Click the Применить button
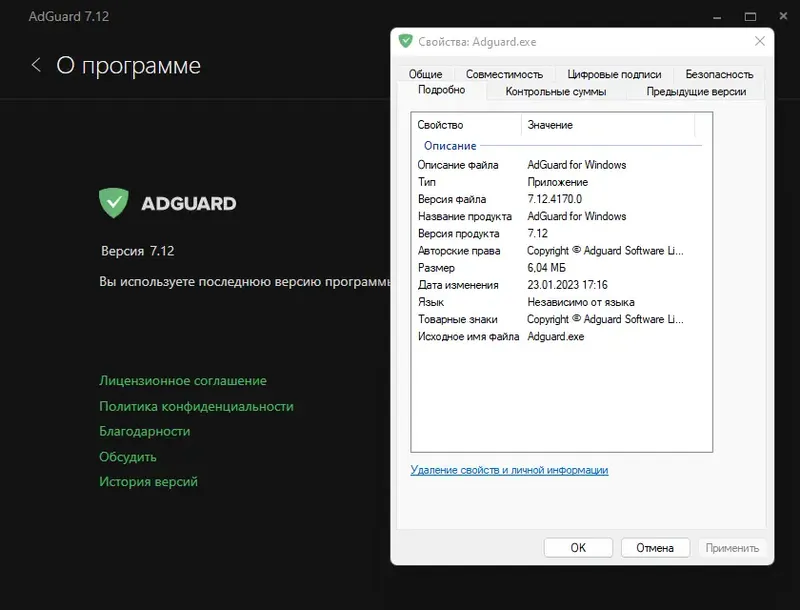 734,547
